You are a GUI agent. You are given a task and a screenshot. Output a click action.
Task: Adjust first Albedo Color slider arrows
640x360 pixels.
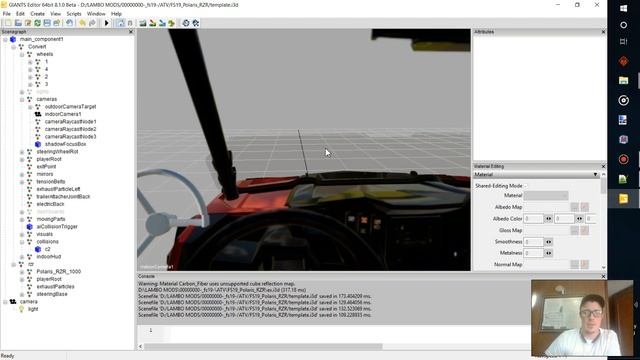point(549,219)
